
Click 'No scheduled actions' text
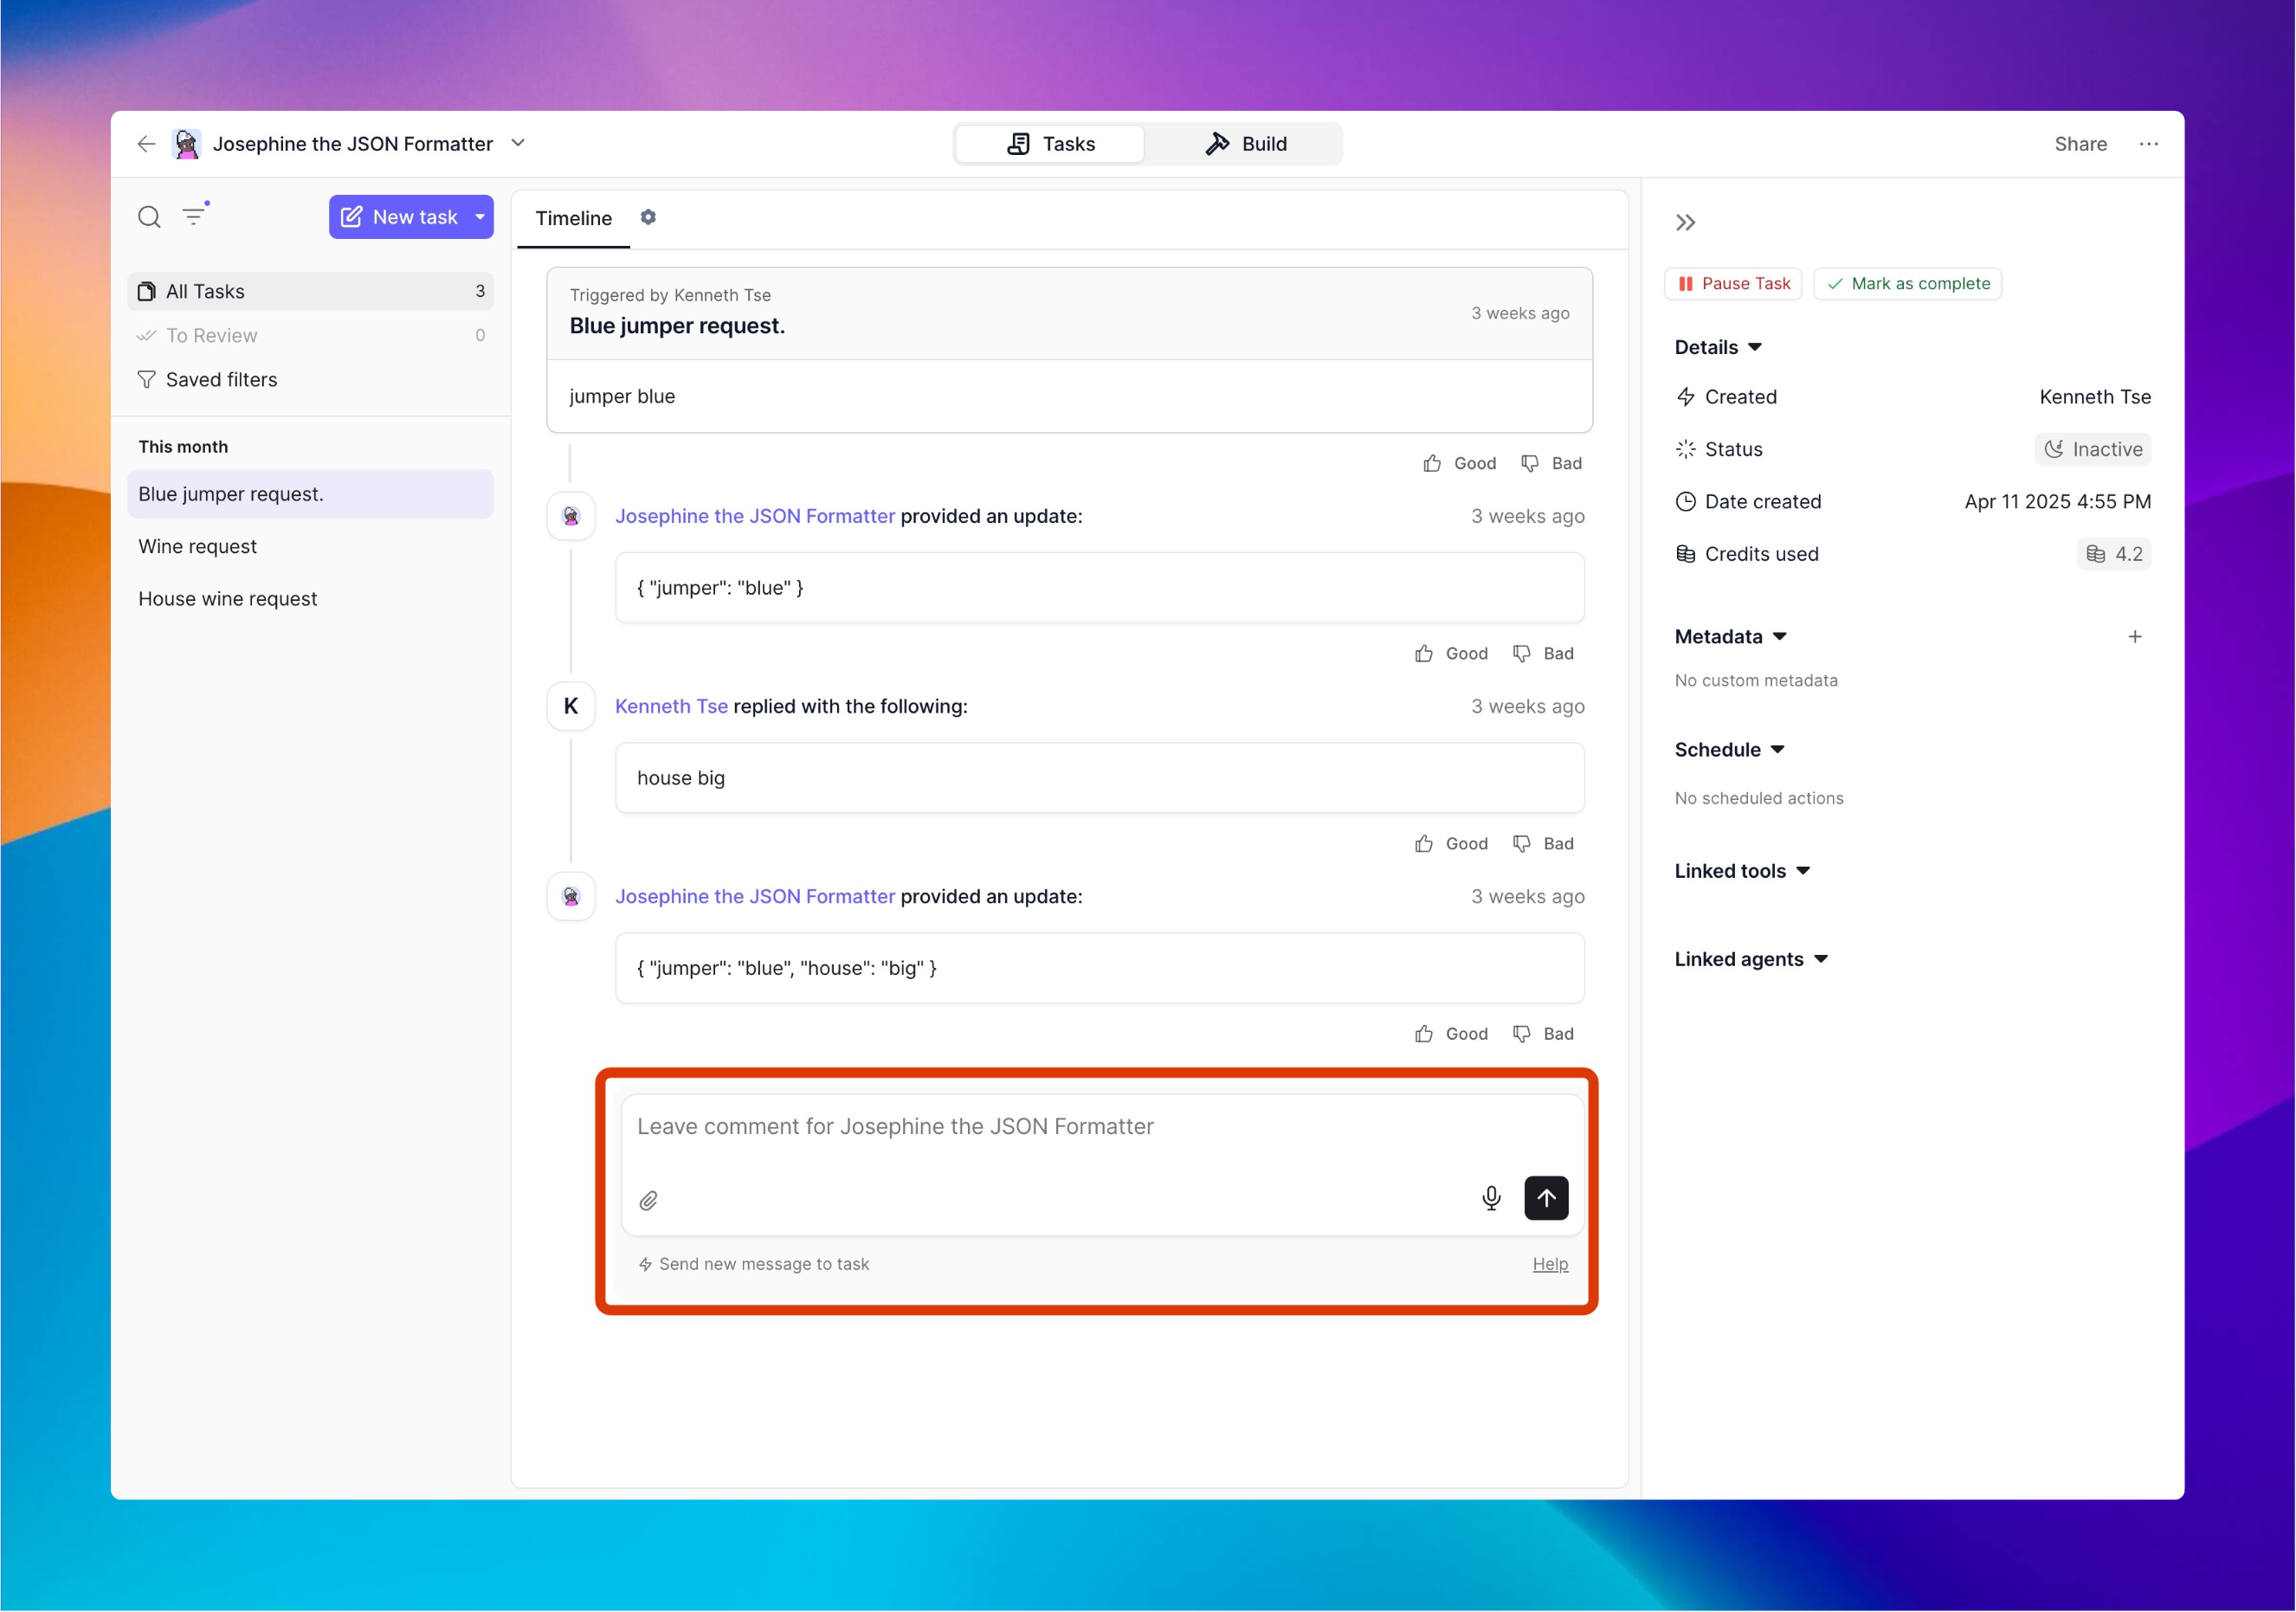[x=1759, y=798]
